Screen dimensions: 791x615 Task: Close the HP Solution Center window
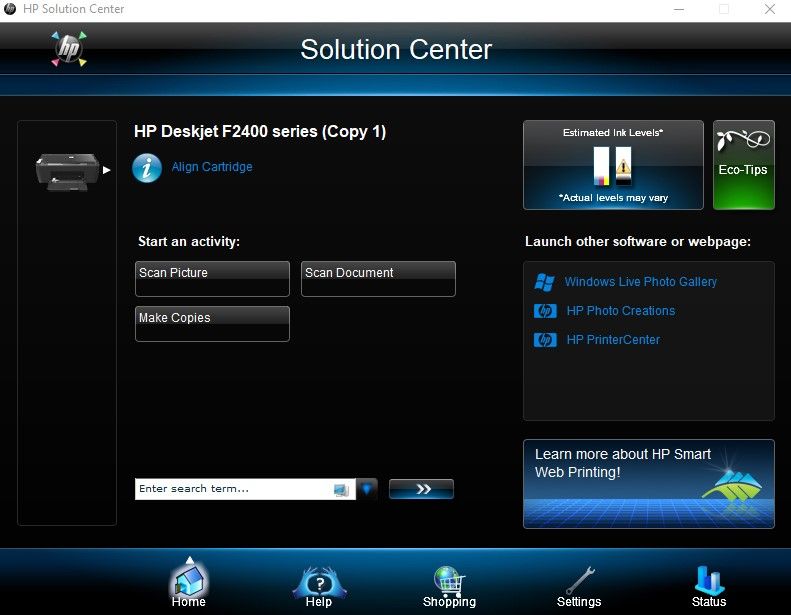coord(770,9)
